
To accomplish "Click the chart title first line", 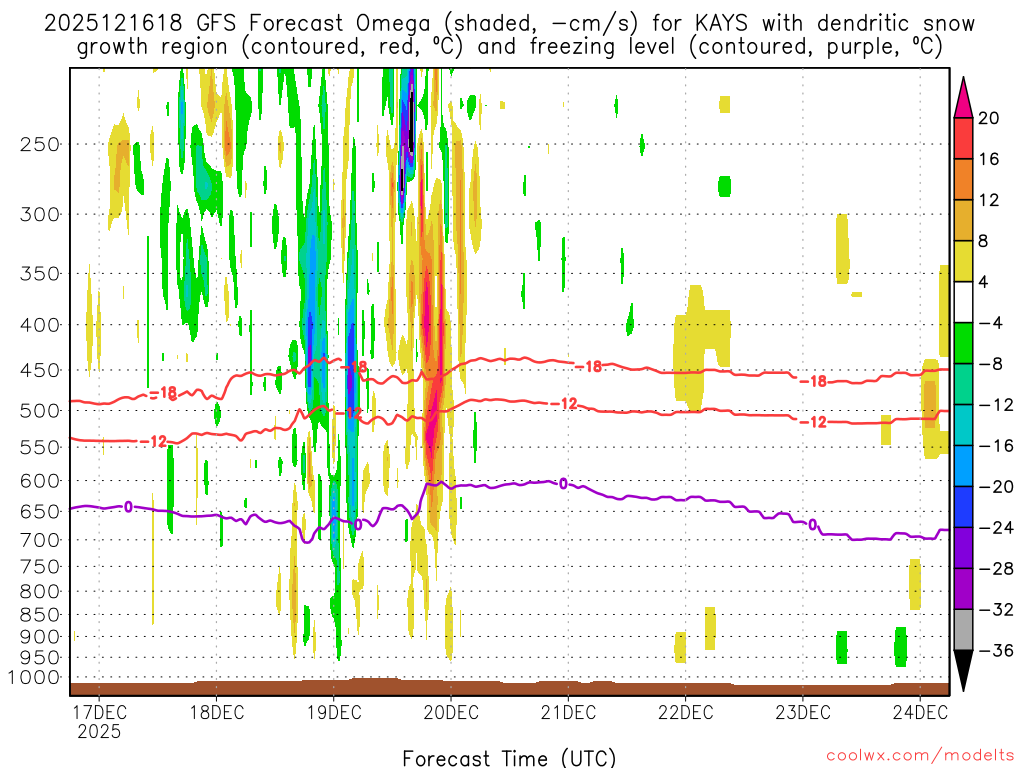I will [x=509, y=24].
